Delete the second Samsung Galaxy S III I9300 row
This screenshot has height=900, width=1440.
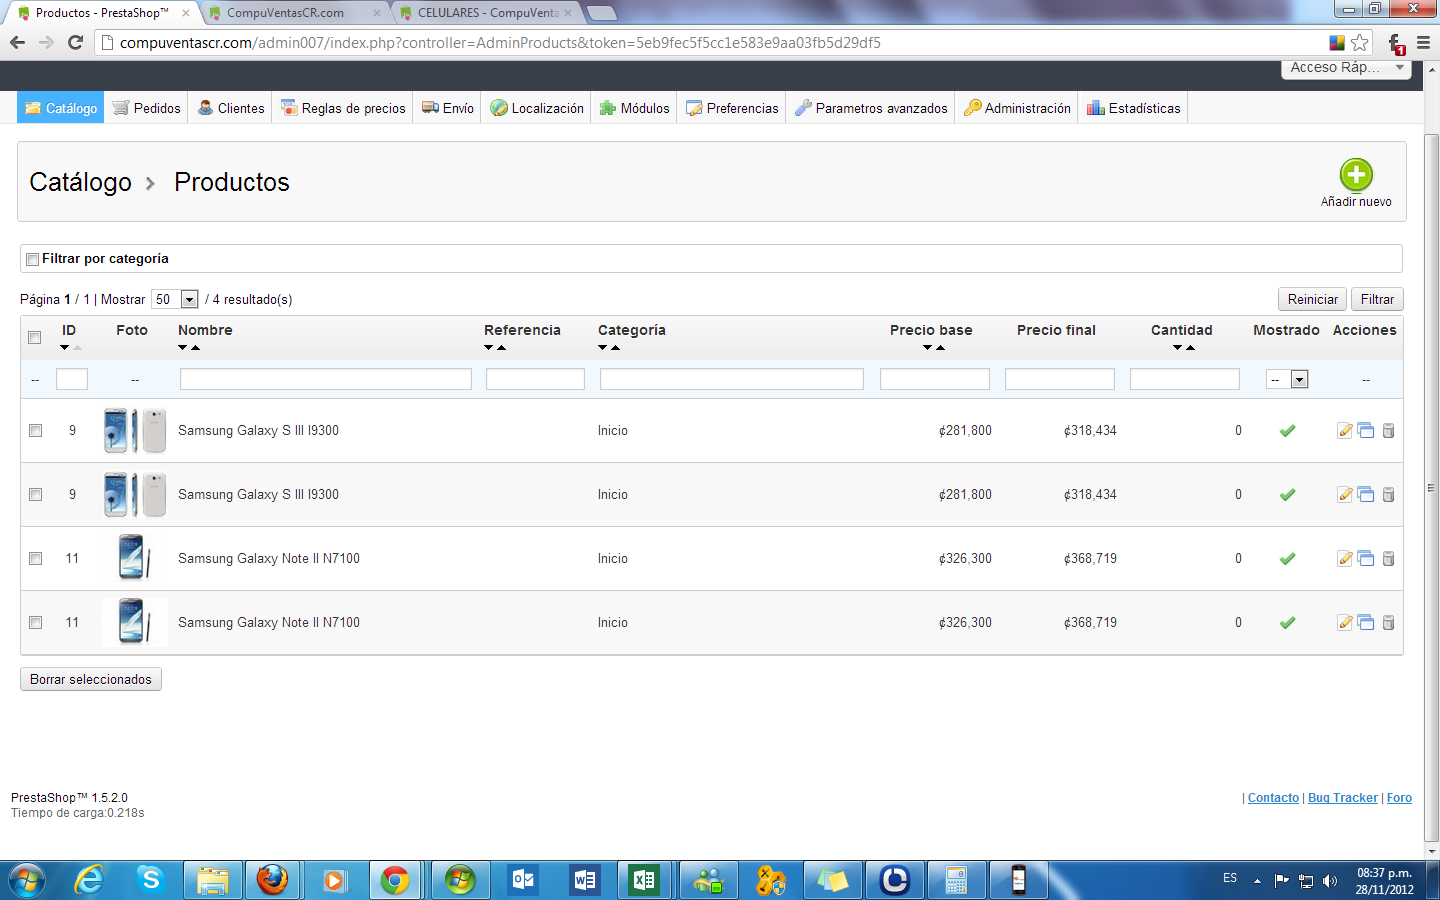point(1388,495)
